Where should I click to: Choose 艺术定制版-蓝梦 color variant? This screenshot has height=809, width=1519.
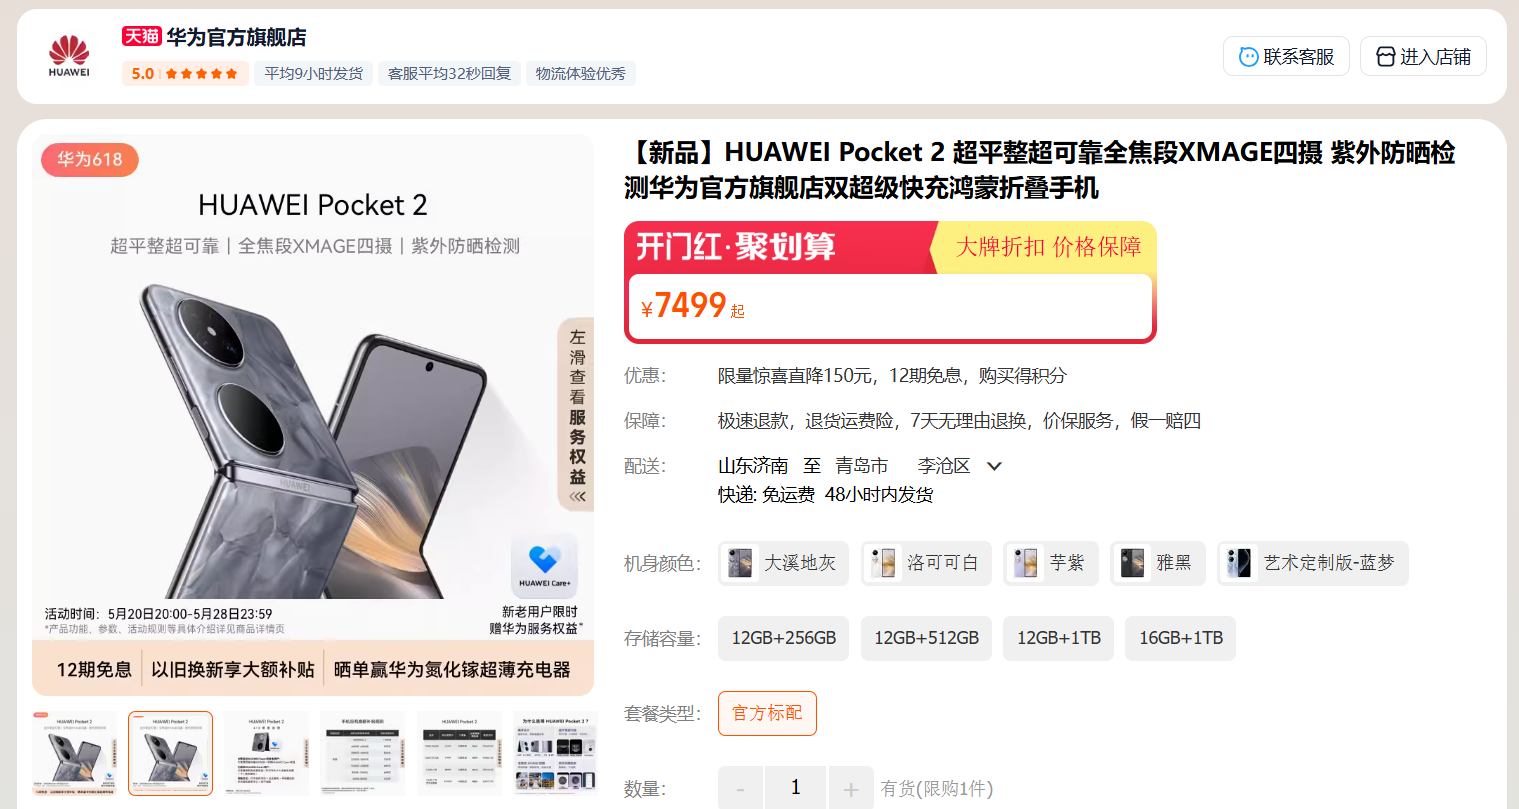[1313, 563]
